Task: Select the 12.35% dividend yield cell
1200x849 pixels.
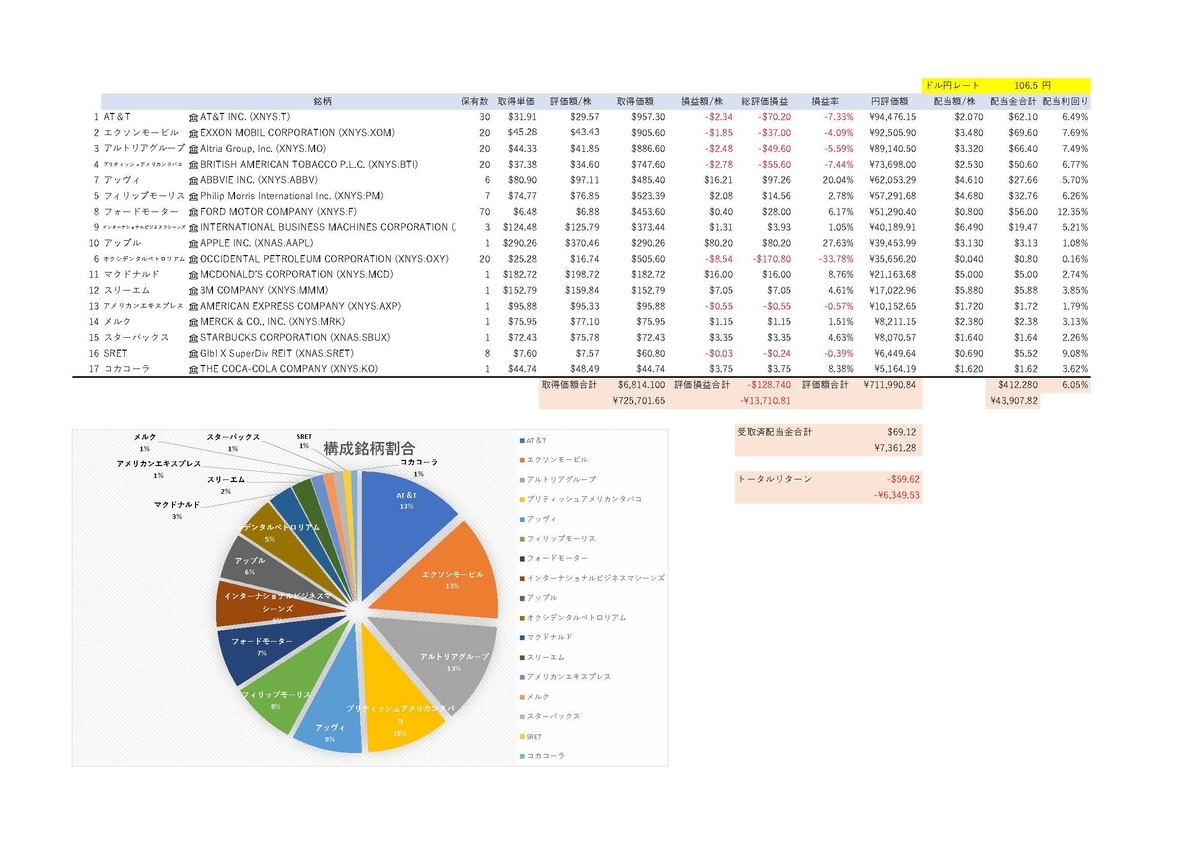Action: (1072, 211)
